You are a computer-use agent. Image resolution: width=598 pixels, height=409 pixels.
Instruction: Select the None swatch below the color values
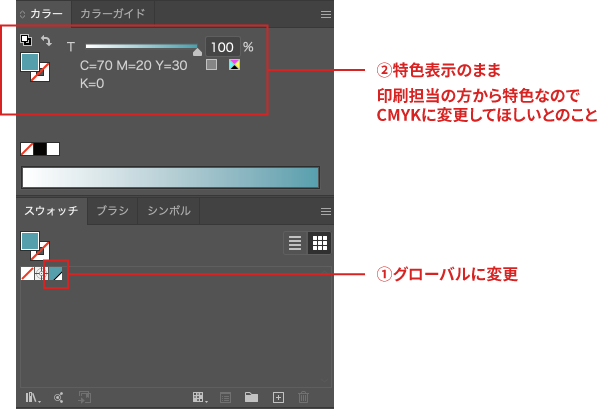(x=27, y=149)
